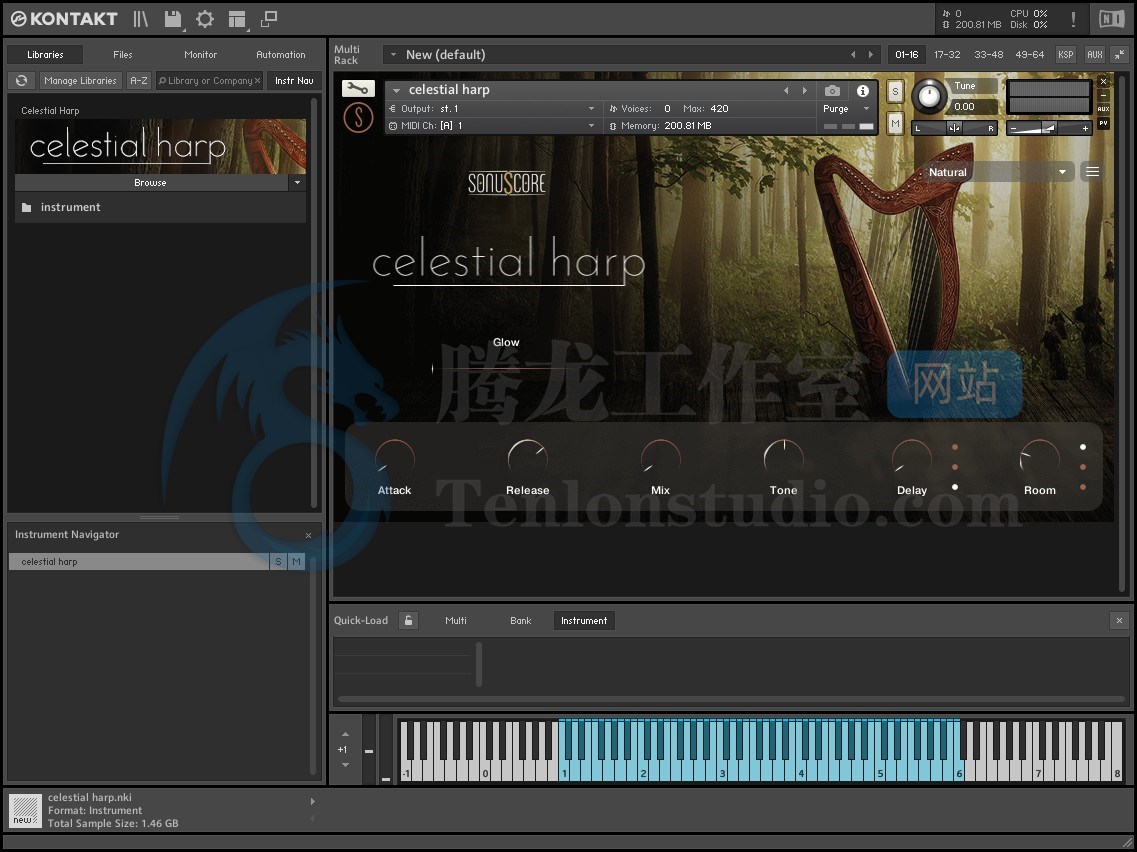Click the Manage Libraries button
The width and height of the screenshot is (1137, 852).
(x=80, y=80)
